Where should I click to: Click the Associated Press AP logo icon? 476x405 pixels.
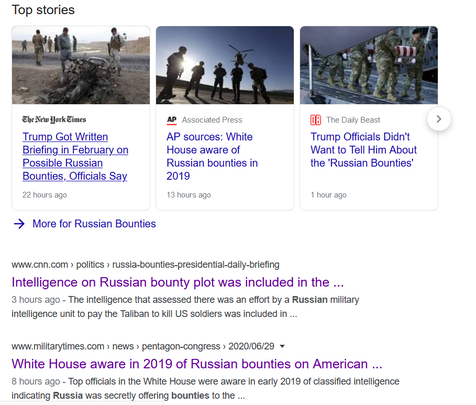[x=172, y=120]
